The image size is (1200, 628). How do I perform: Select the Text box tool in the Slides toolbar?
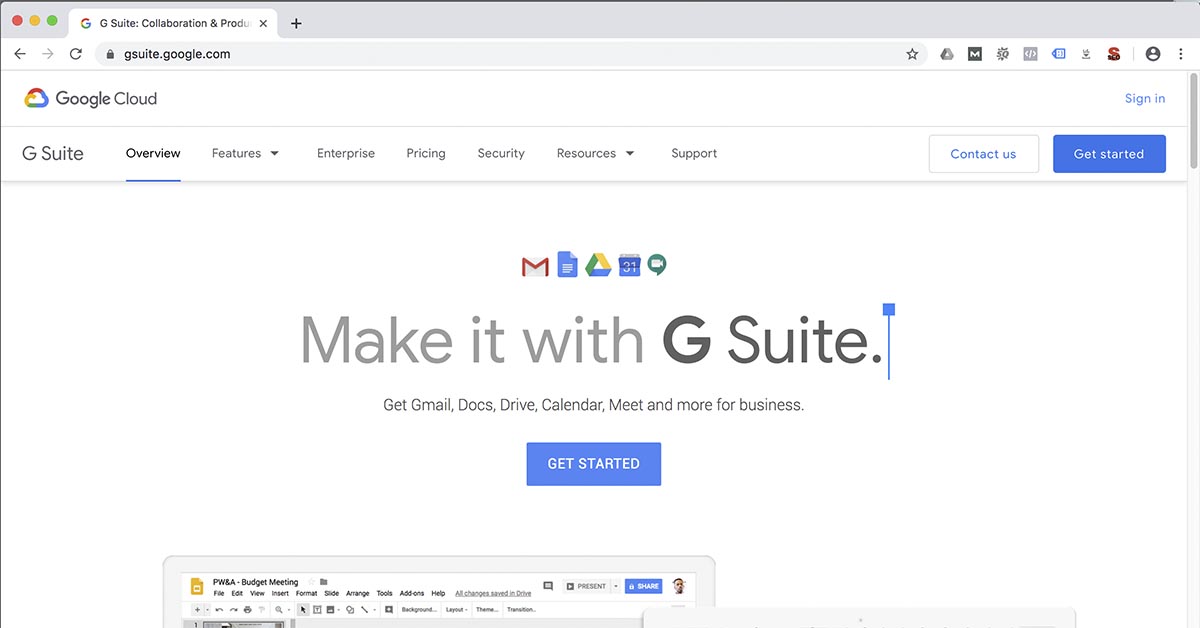click(x=317, y=610)
